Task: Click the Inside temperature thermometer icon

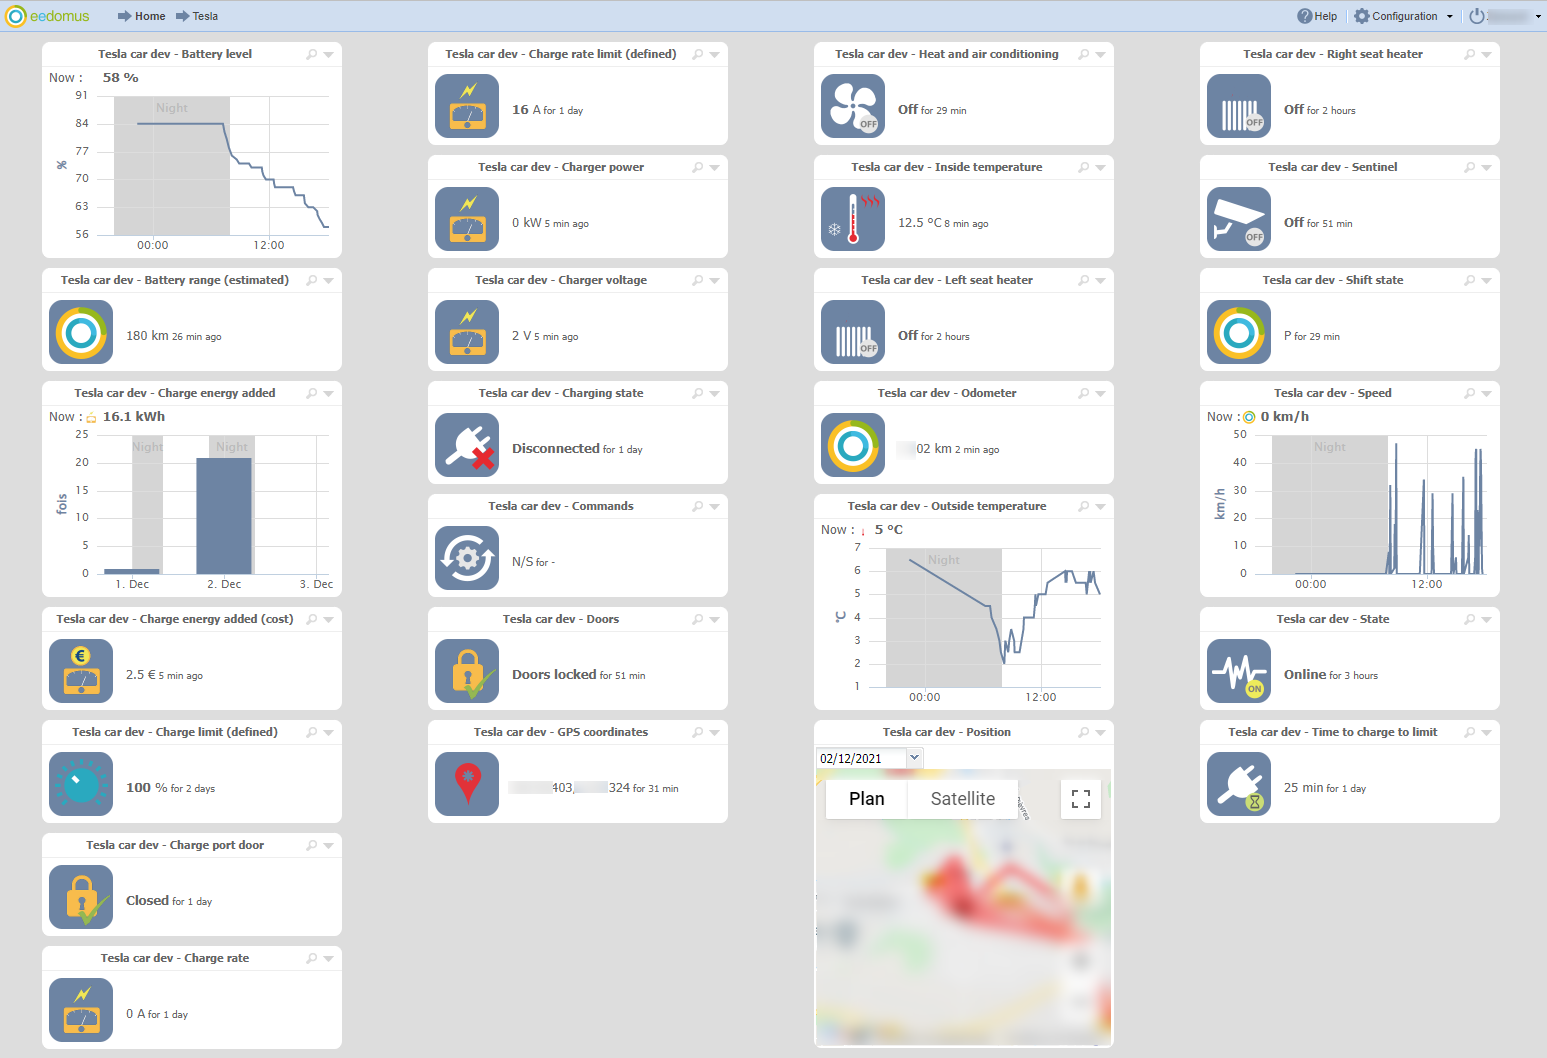Action: click(x=853, y=219)
